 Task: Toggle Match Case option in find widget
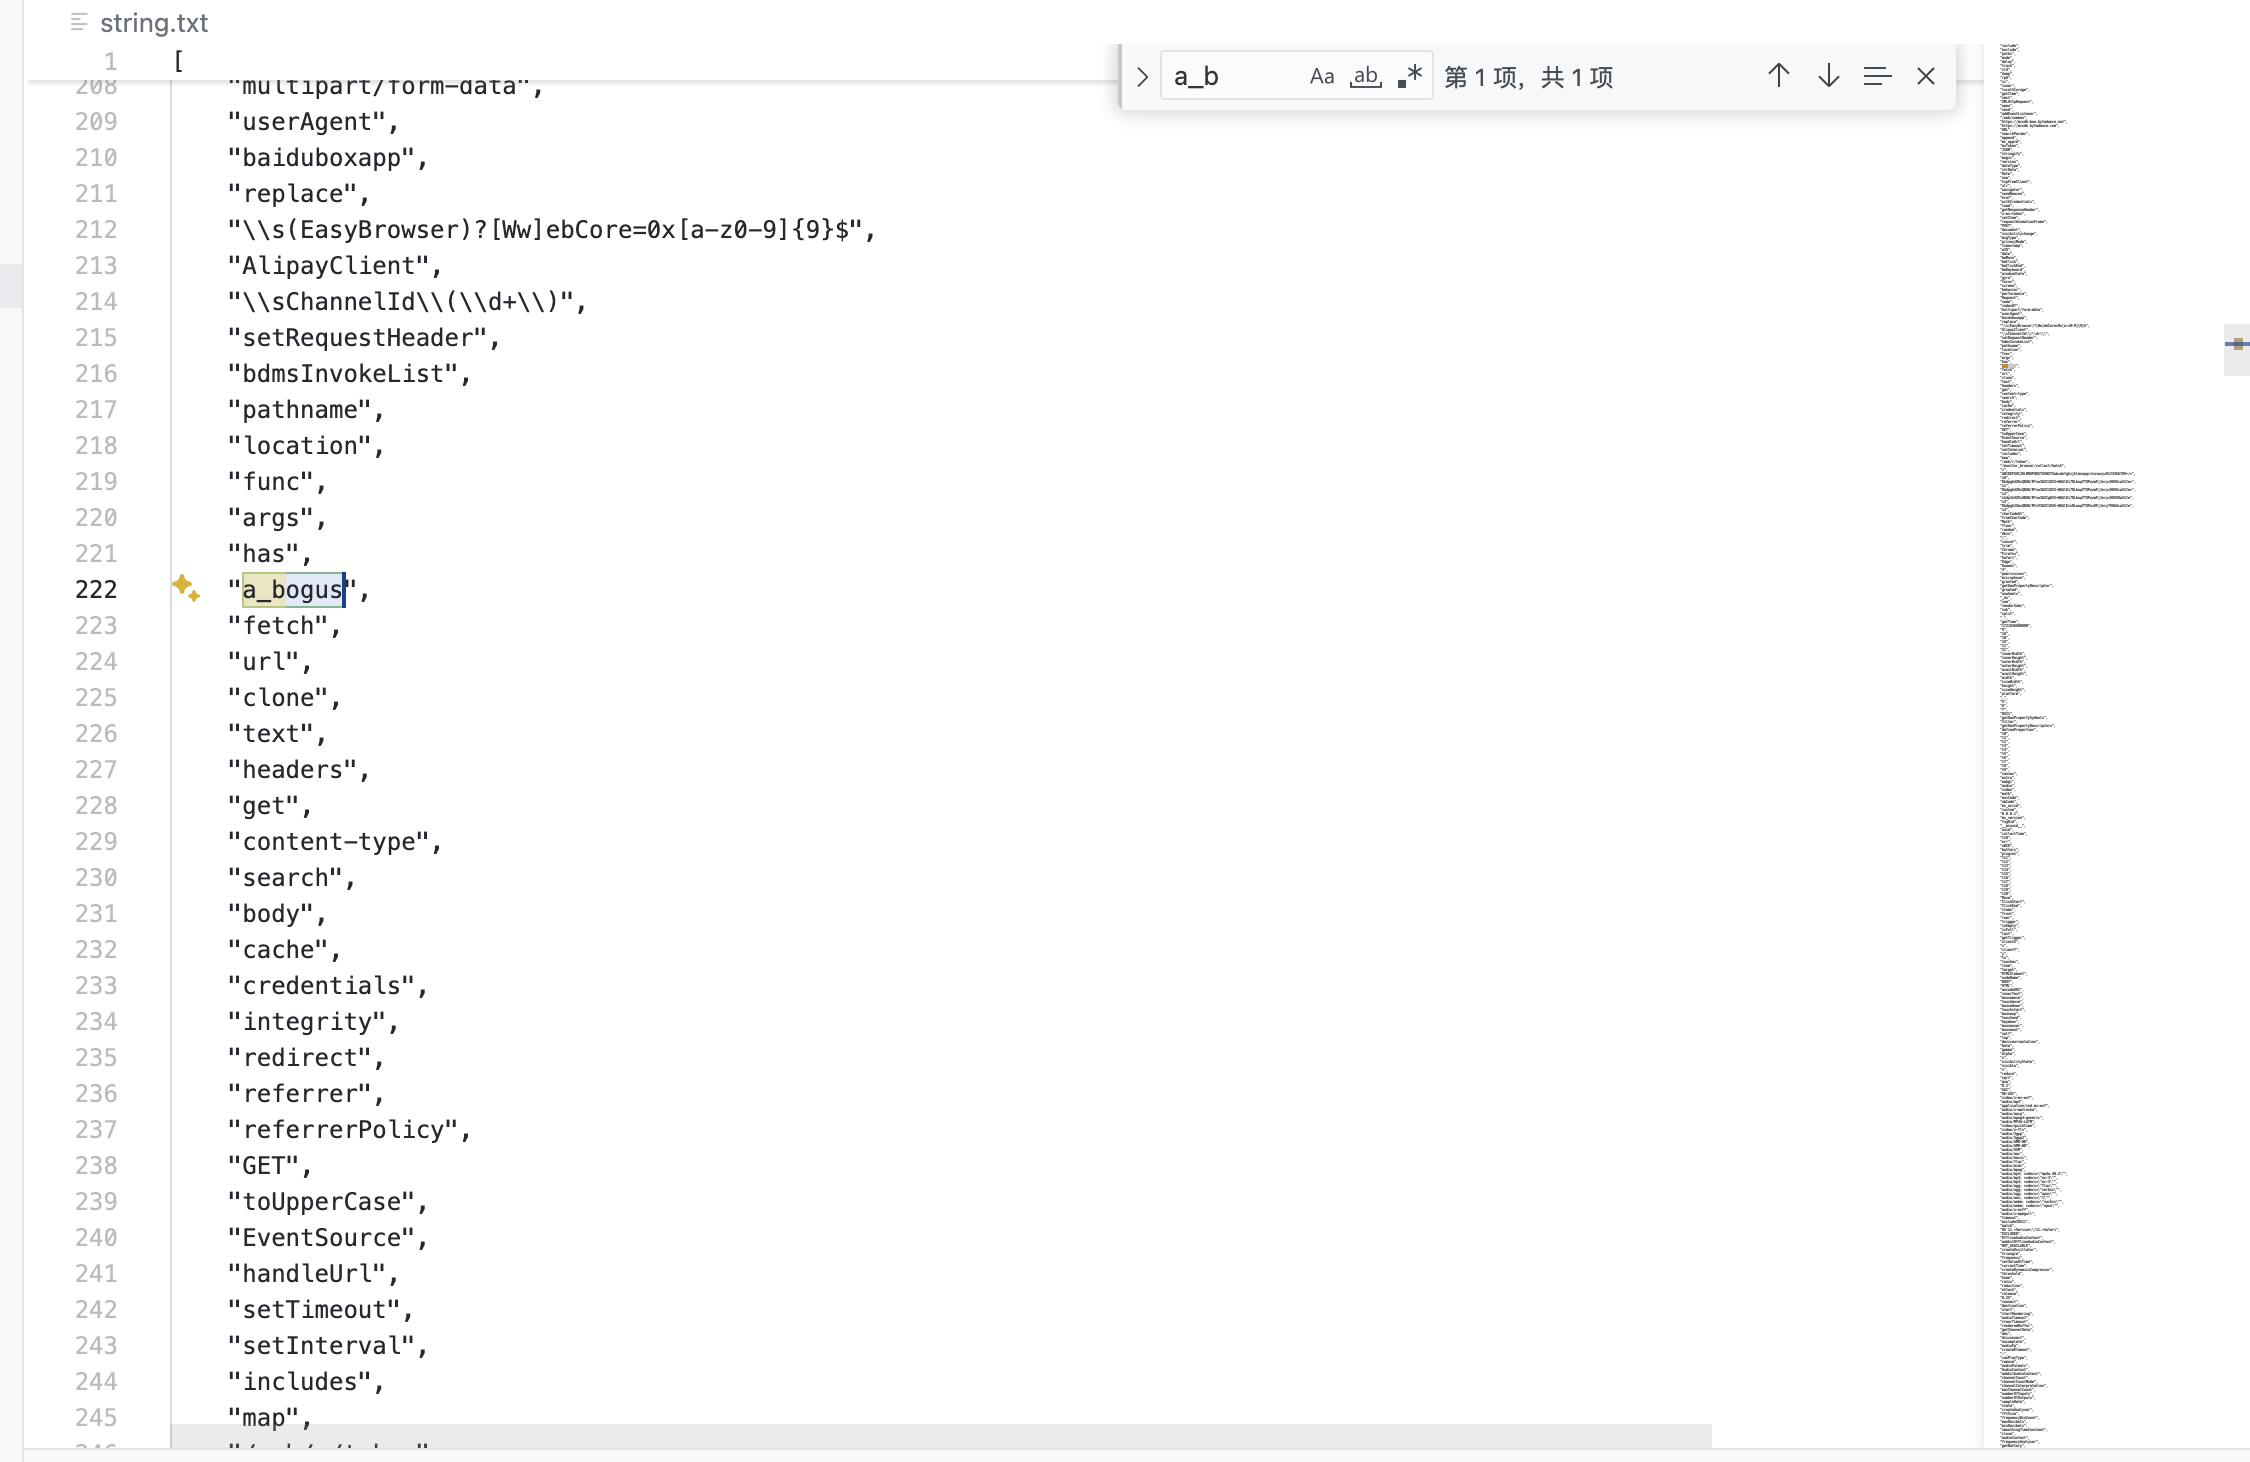[x=1321, y=77]
